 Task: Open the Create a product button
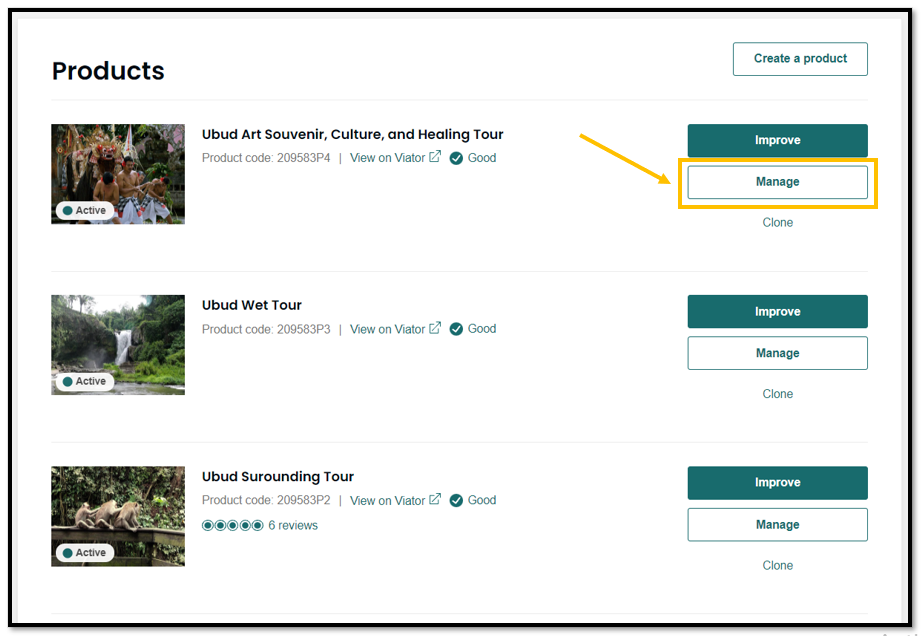[x=800, y=59]
